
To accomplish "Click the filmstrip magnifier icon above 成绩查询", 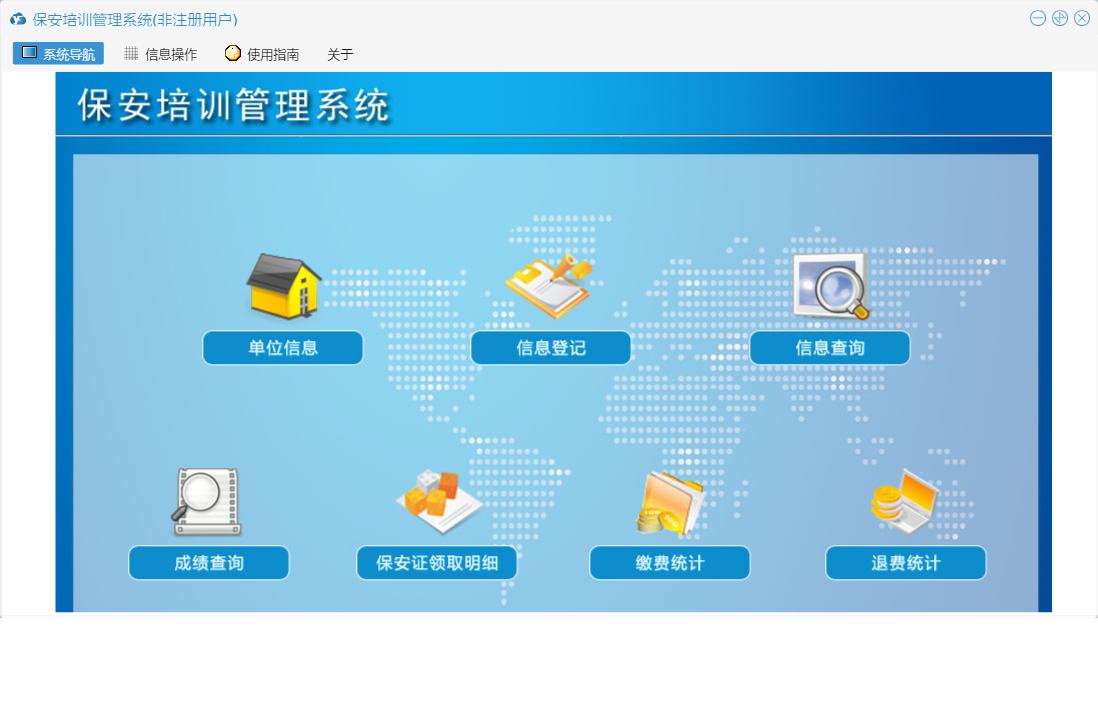I will [207, 502].
